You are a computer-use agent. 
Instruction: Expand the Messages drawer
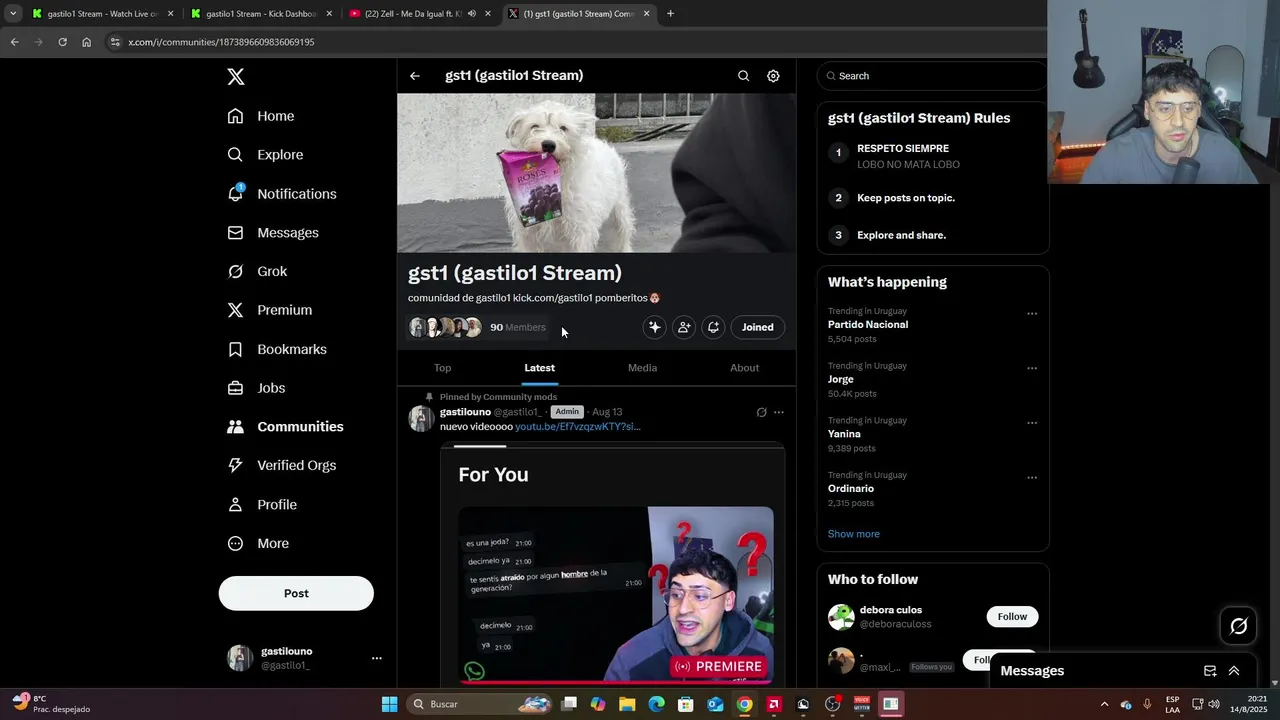[1234, 671]
